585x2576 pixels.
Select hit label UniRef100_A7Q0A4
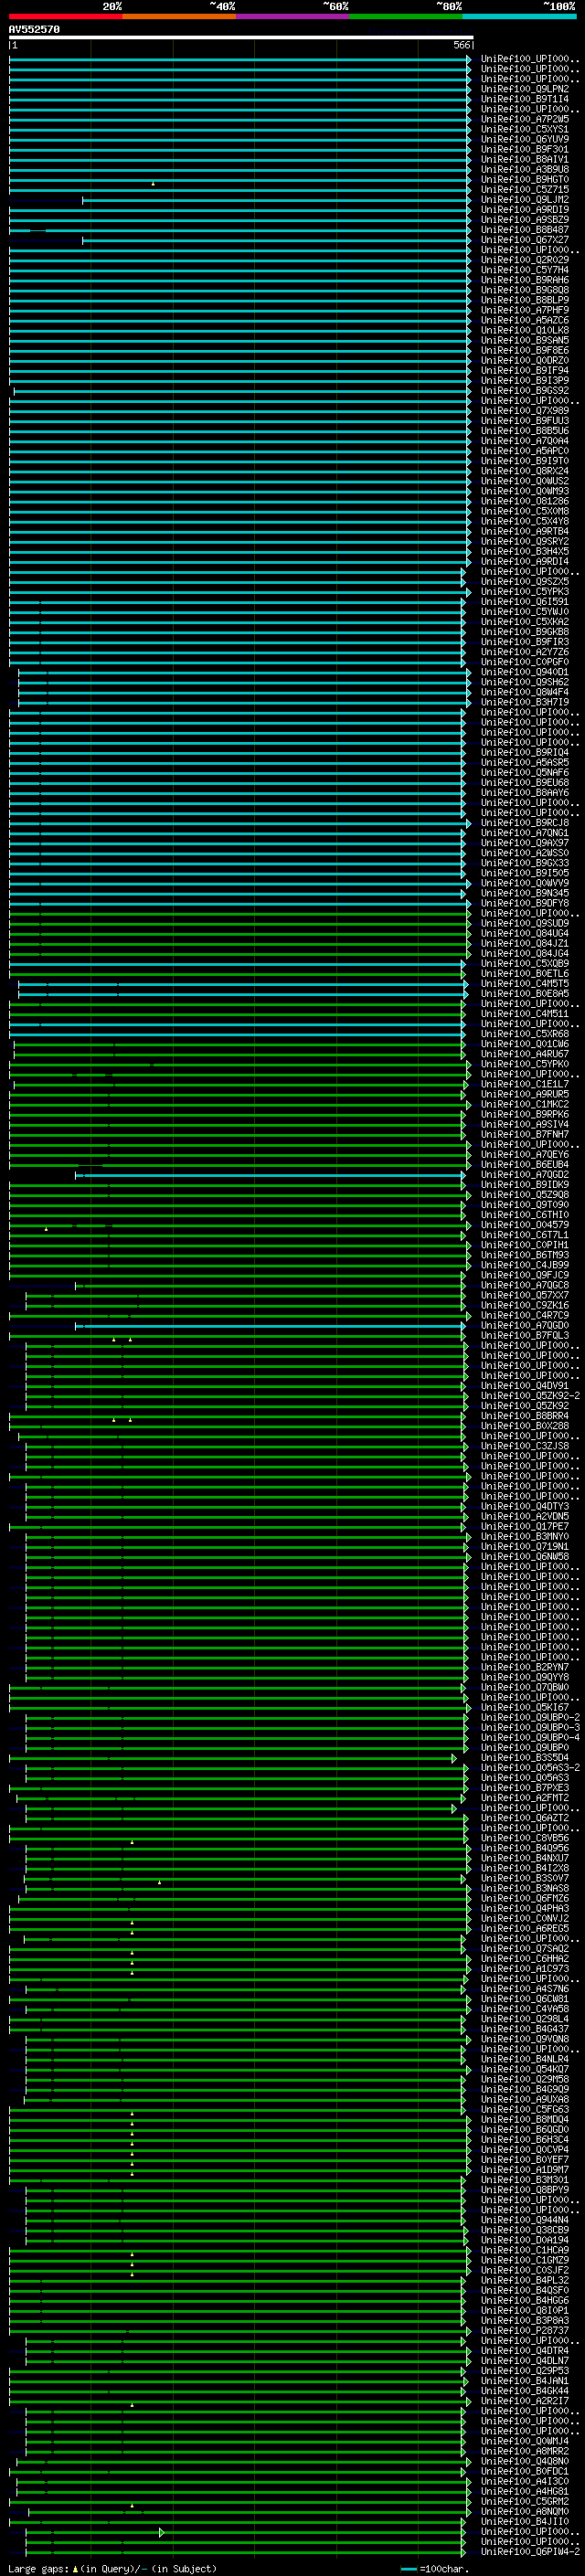coord(525,441)
